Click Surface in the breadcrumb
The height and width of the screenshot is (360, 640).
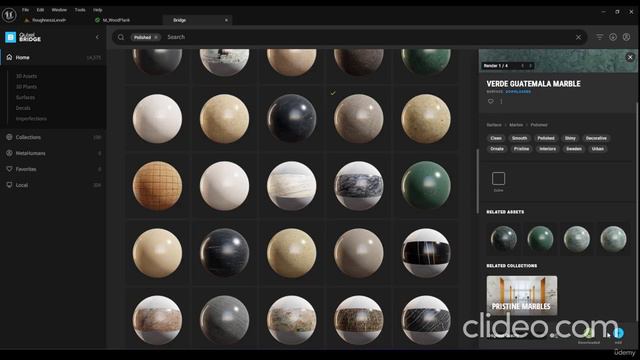tap(494, 125)
